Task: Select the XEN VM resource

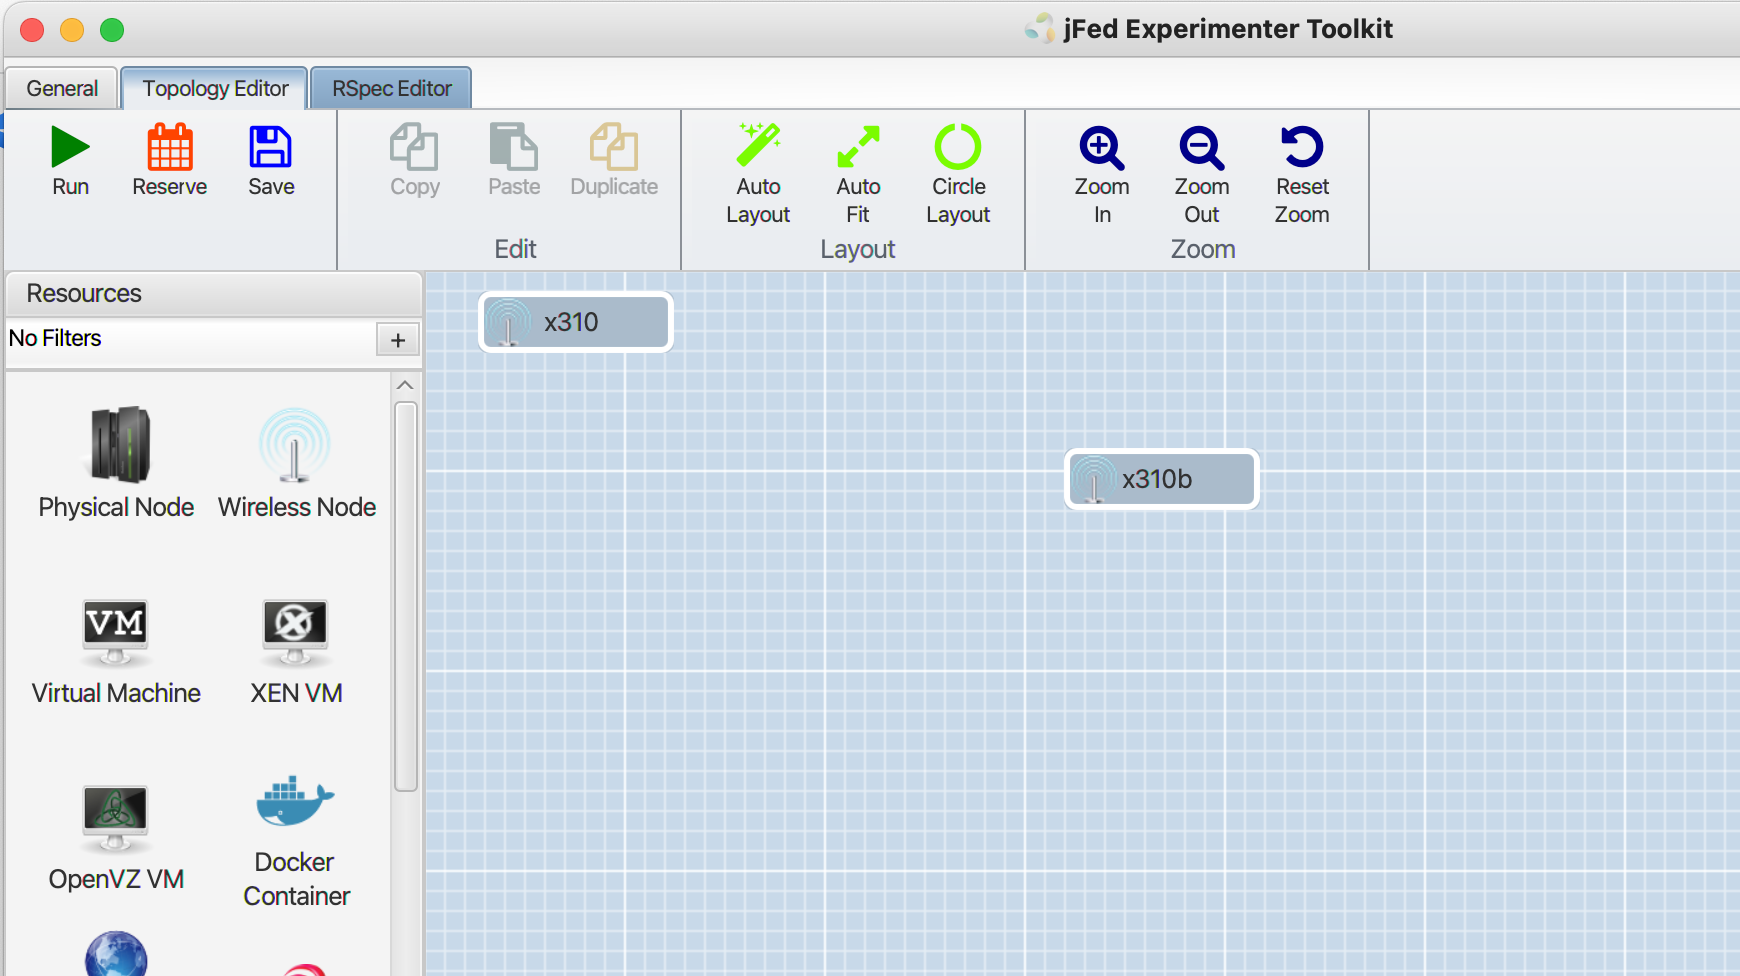Action: coord(296,631)
